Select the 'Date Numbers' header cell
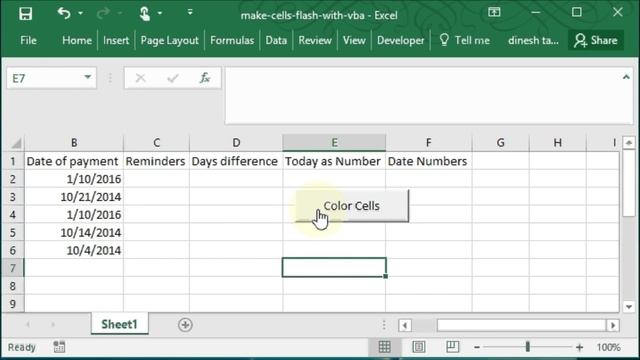640x360 pixels. click(x=429, y=161)
